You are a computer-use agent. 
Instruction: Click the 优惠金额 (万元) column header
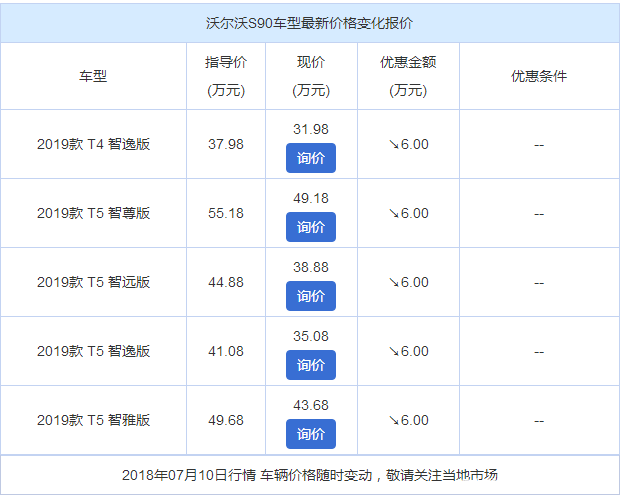[x=408, y=76]
